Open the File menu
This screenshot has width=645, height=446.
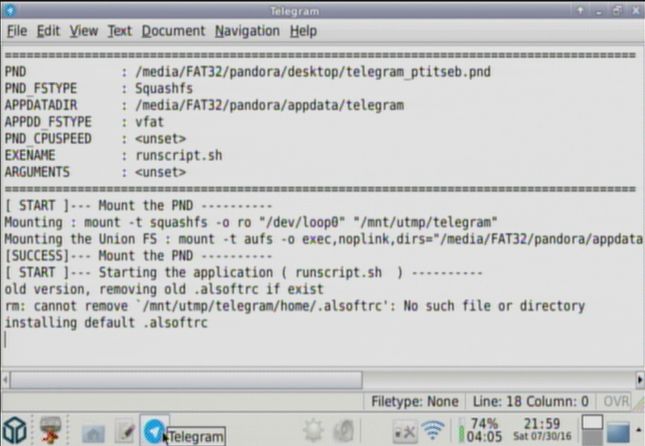[18, 31]
